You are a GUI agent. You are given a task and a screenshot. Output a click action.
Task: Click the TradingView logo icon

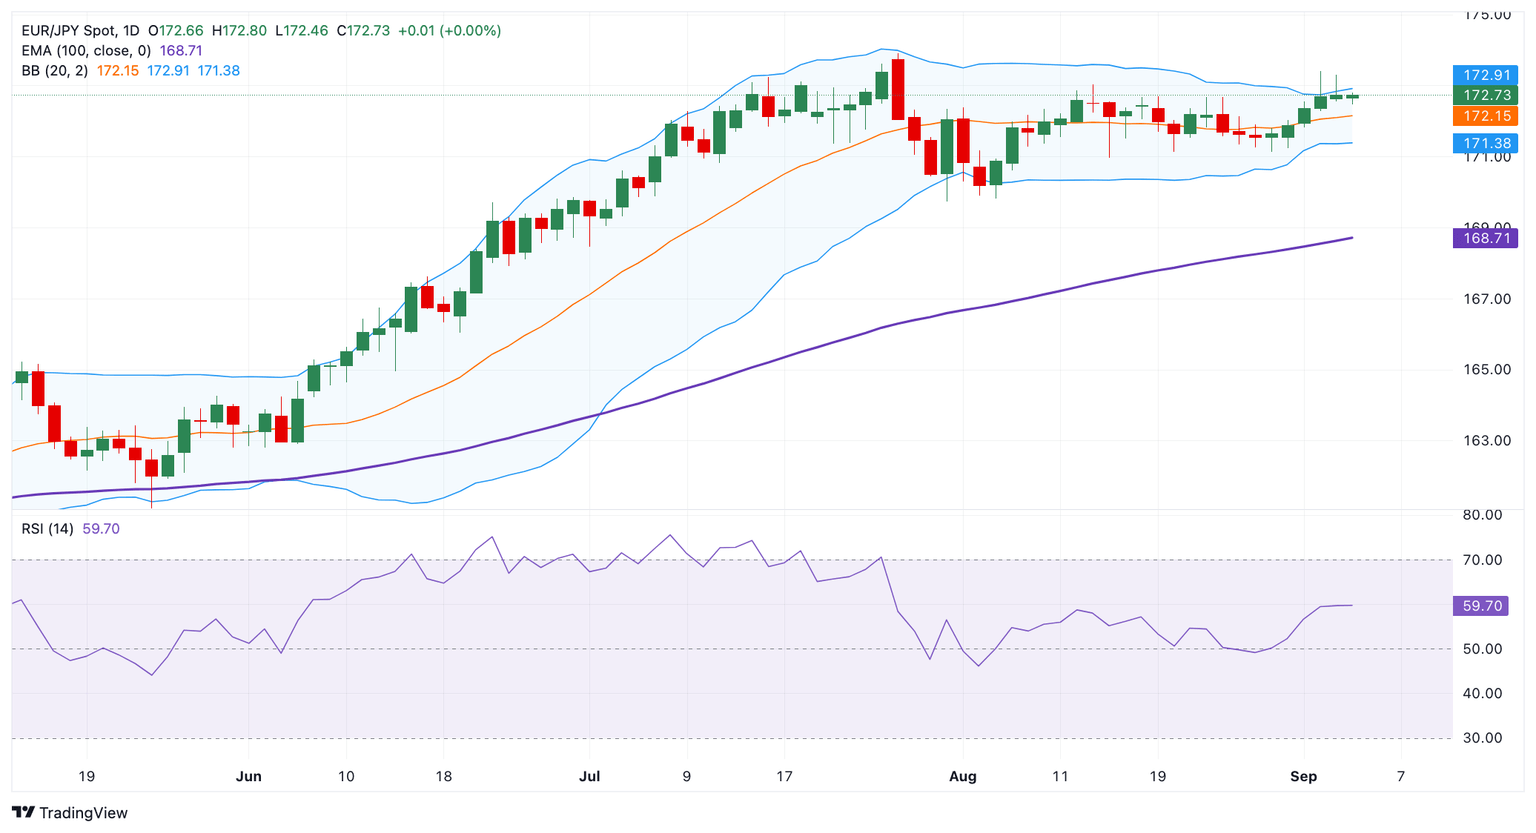[23, 813]
